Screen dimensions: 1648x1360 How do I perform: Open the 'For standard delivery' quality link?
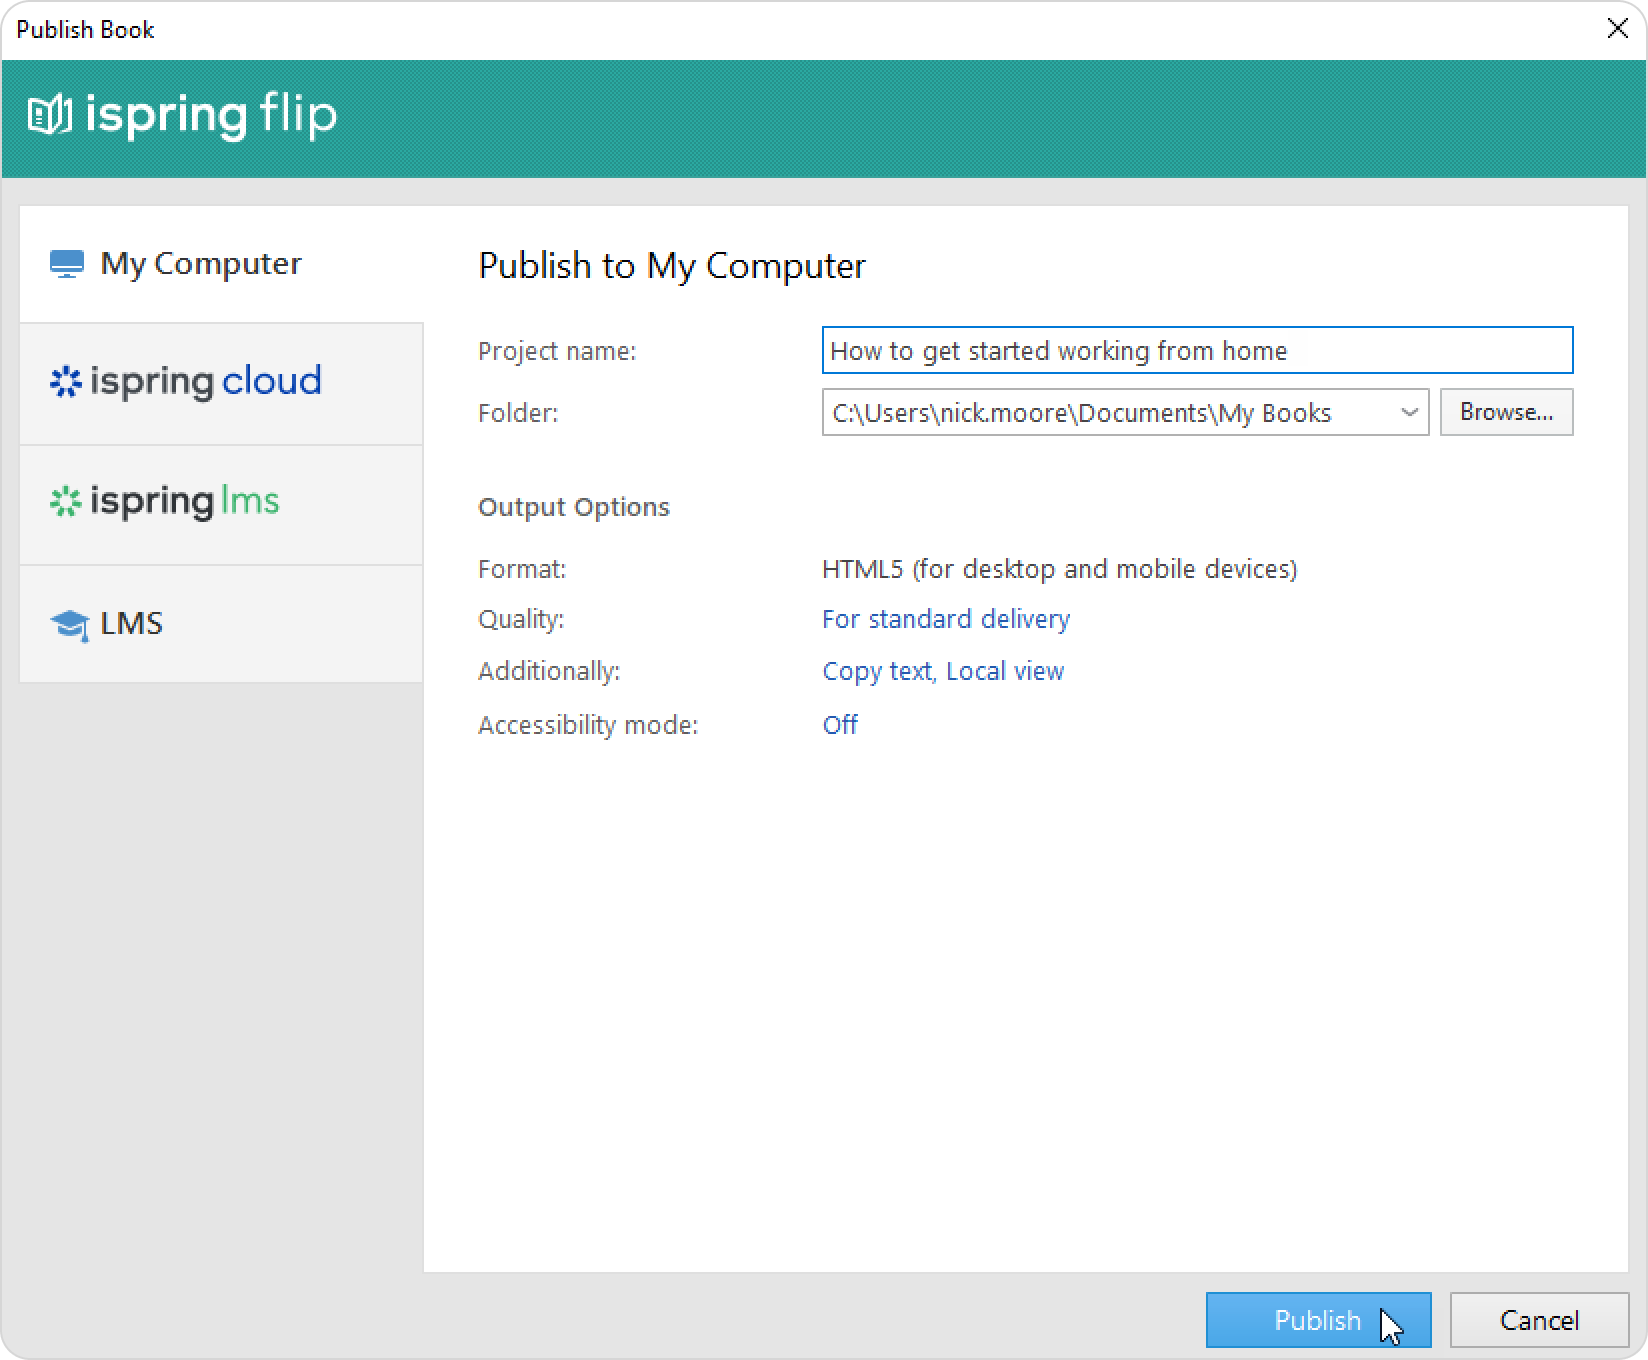[945, 619]
